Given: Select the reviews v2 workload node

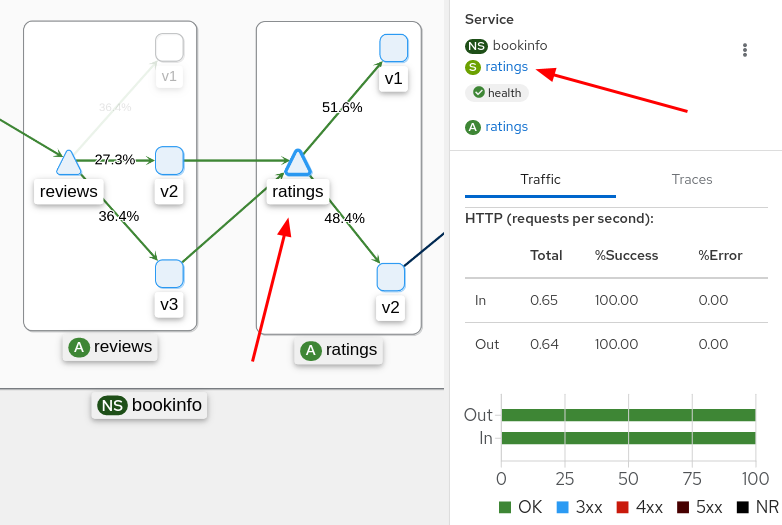Looking at the screenshot, I should [169, 160].
